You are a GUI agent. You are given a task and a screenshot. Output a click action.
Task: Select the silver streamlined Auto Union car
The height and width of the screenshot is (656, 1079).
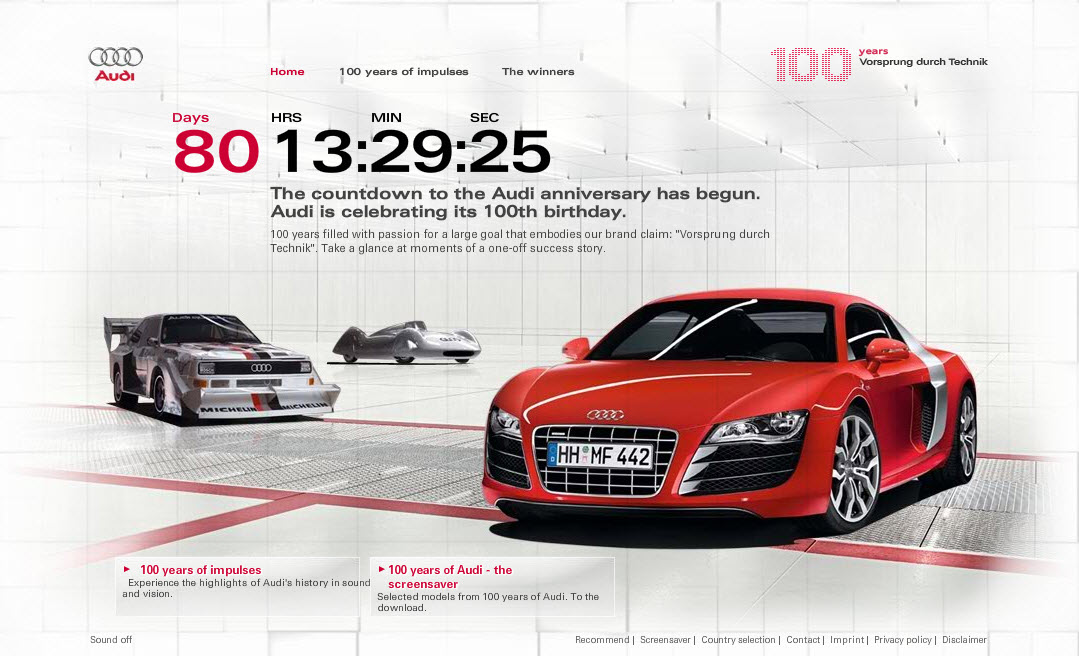tap(406, 342)
